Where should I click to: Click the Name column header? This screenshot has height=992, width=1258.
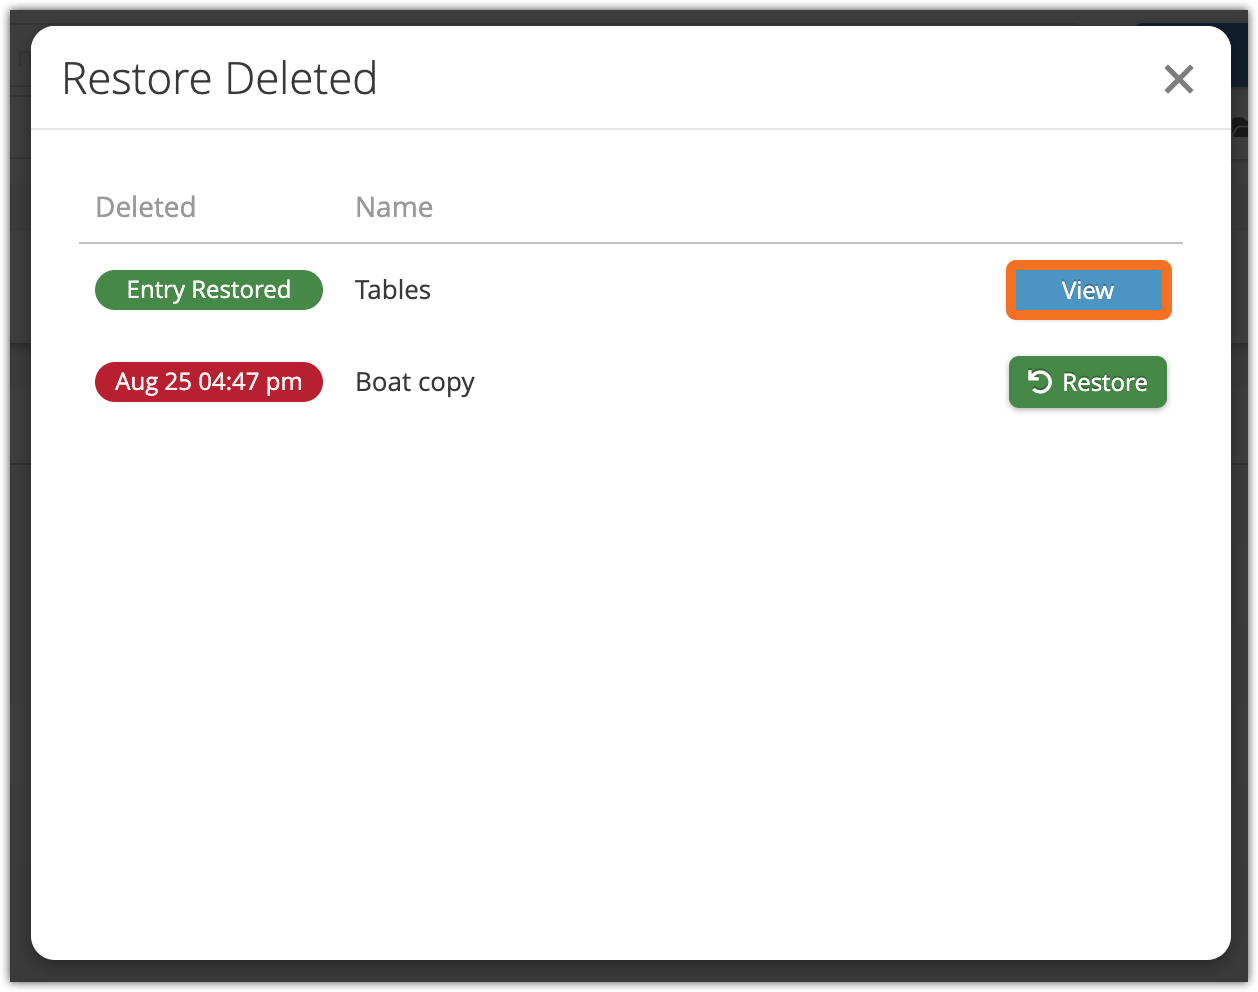394,207
